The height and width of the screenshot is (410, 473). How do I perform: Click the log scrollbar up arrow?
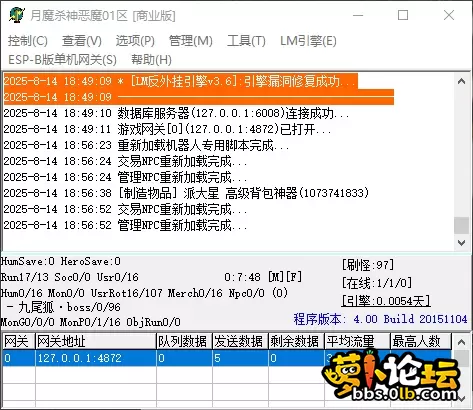tap(461, 81)
